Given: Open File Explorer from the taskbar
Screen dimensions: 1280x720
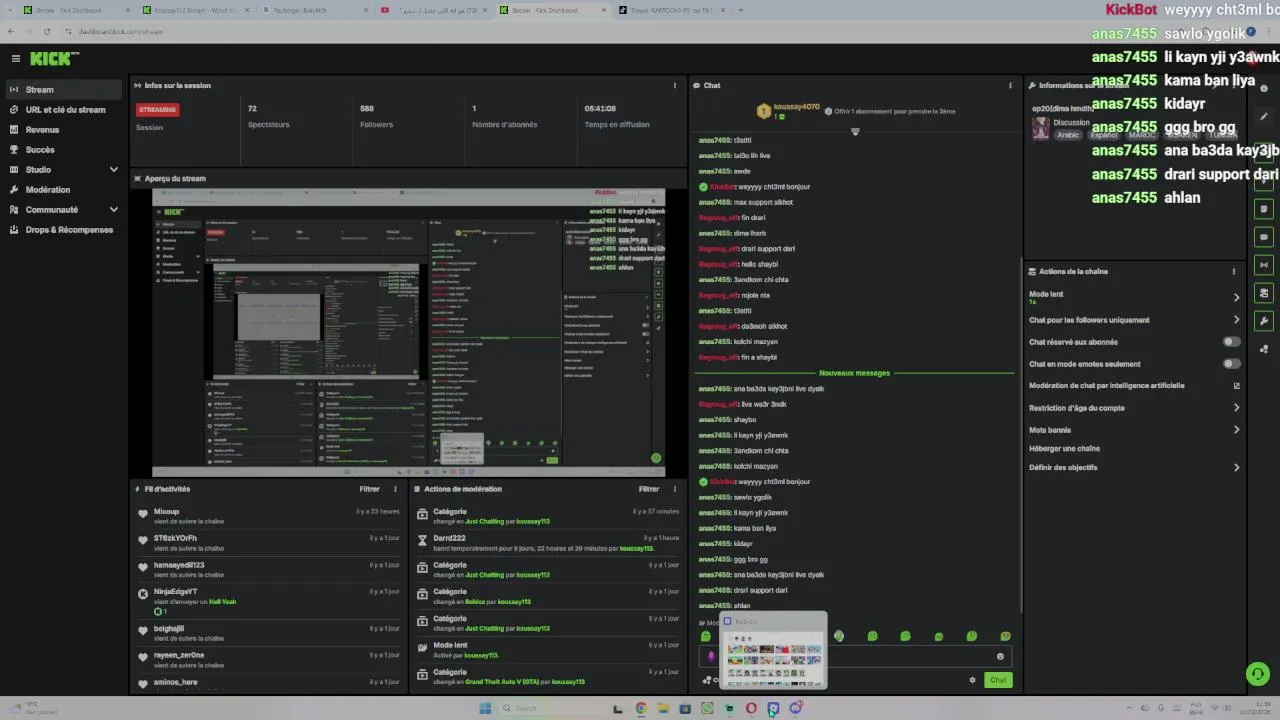Looking at the screenshot, I should [x=663, y=708].
